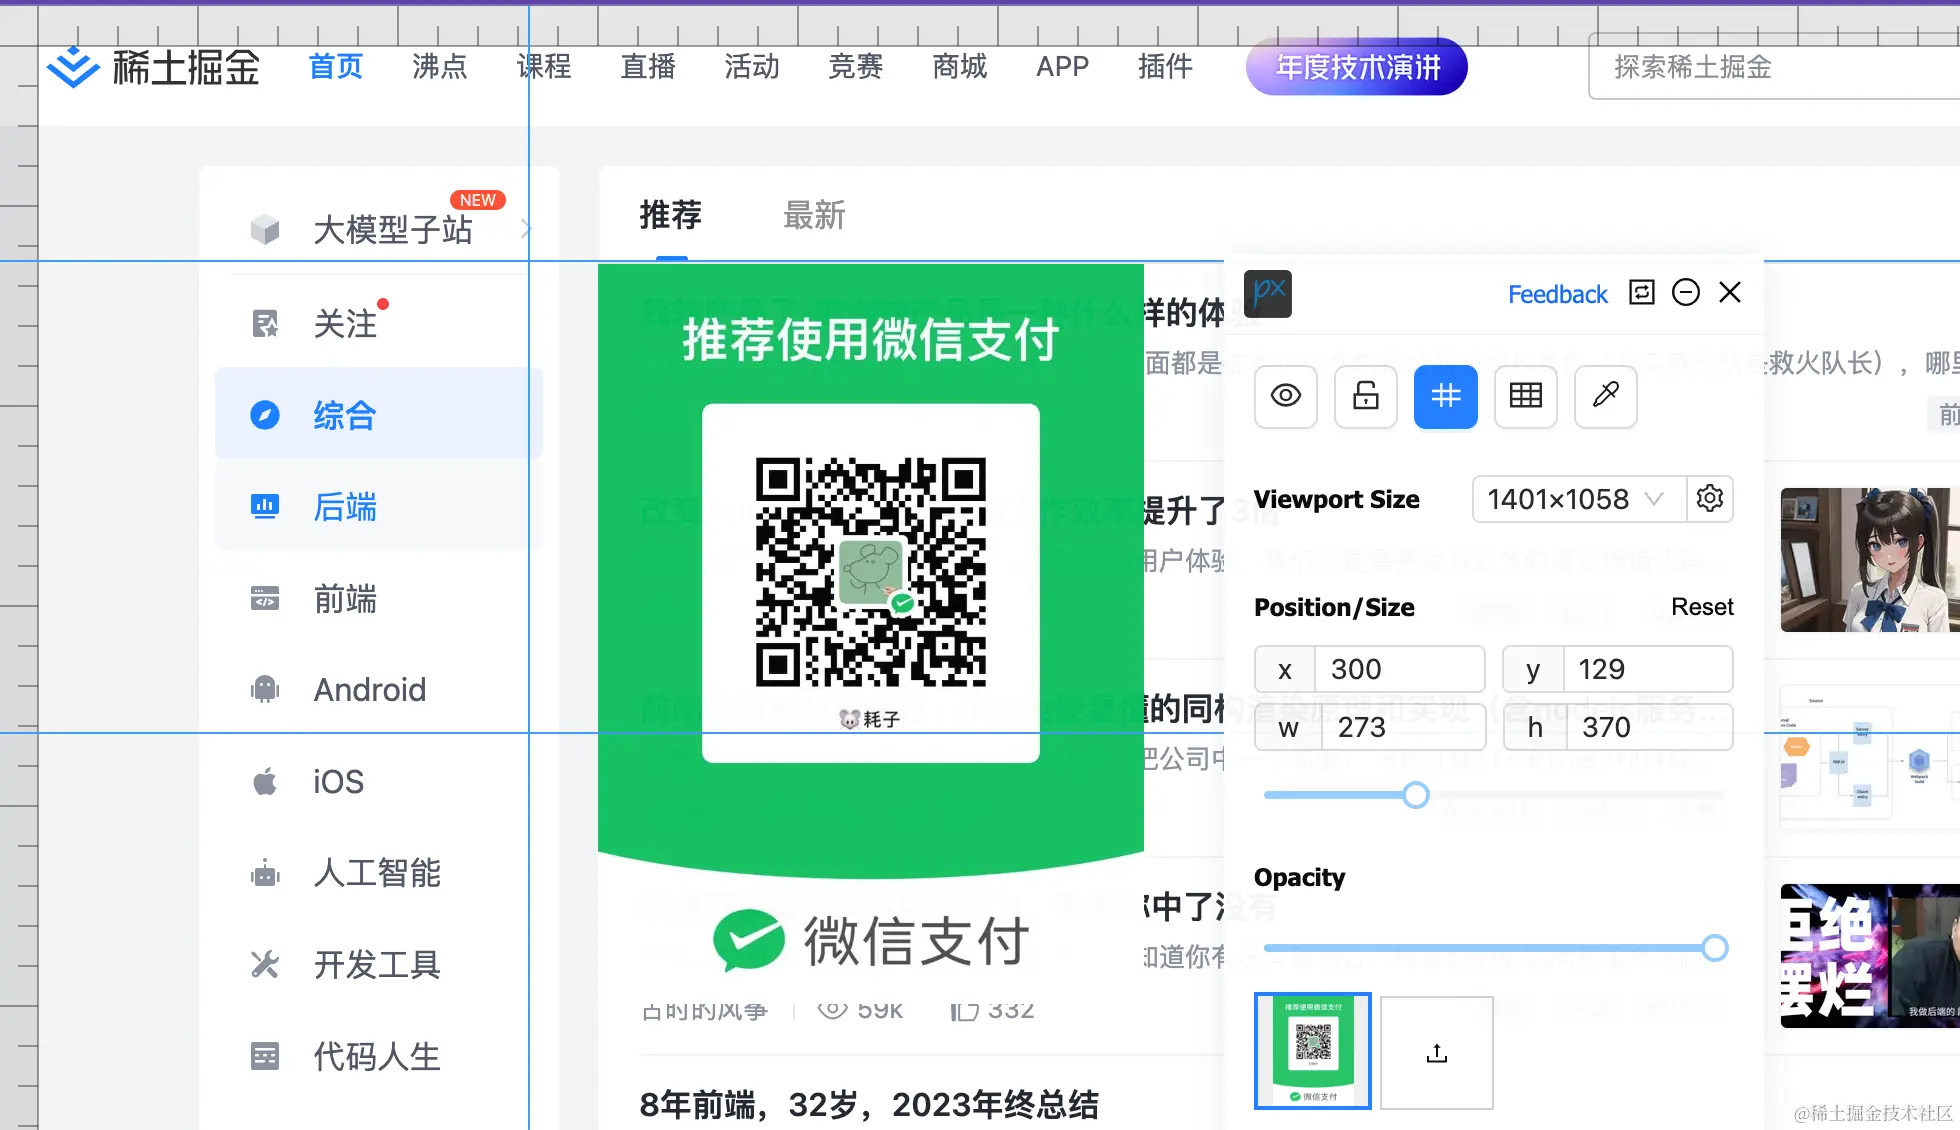1960x1130 pixels.
Task: Select the 最新 tab
Action: [x=814, y=215]
